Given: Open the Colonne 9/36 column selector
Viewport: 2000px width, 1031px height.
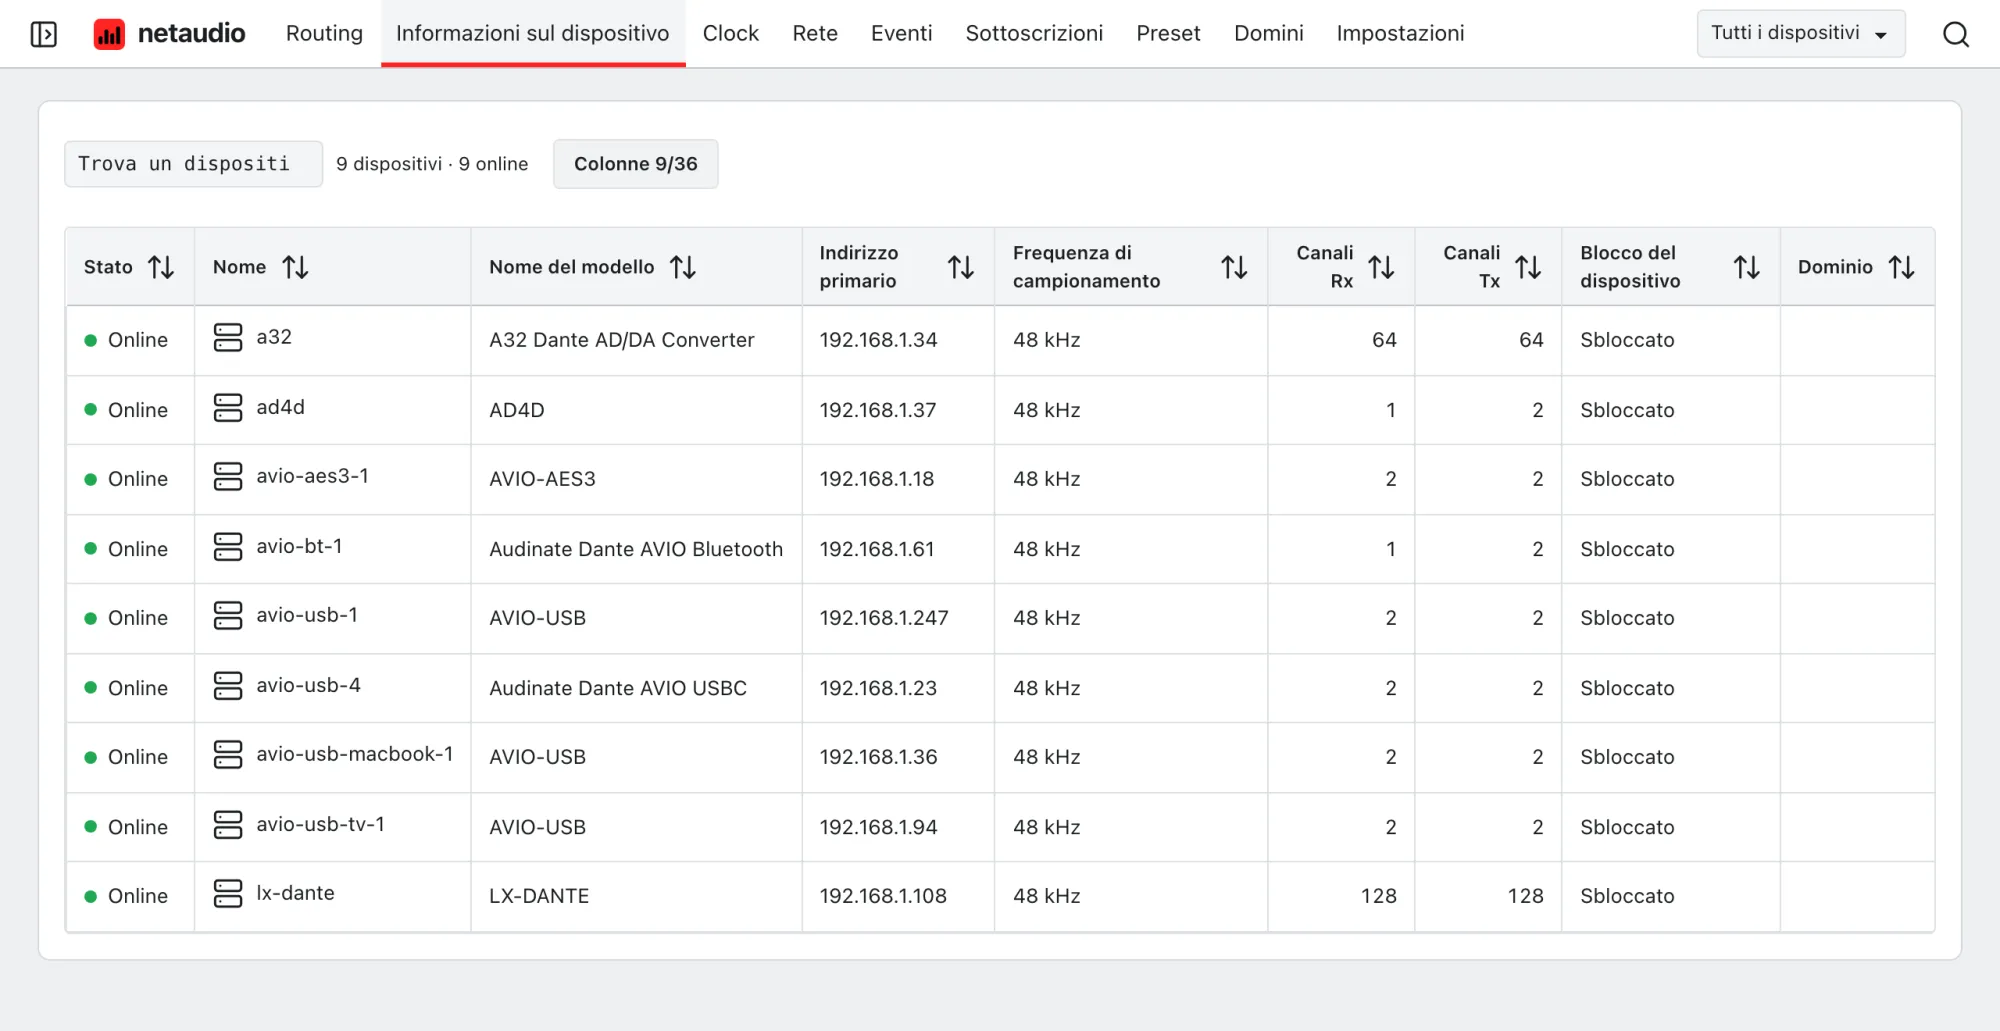Looking at the screenshot, I should pyautogui.click(x=636, y=164).
